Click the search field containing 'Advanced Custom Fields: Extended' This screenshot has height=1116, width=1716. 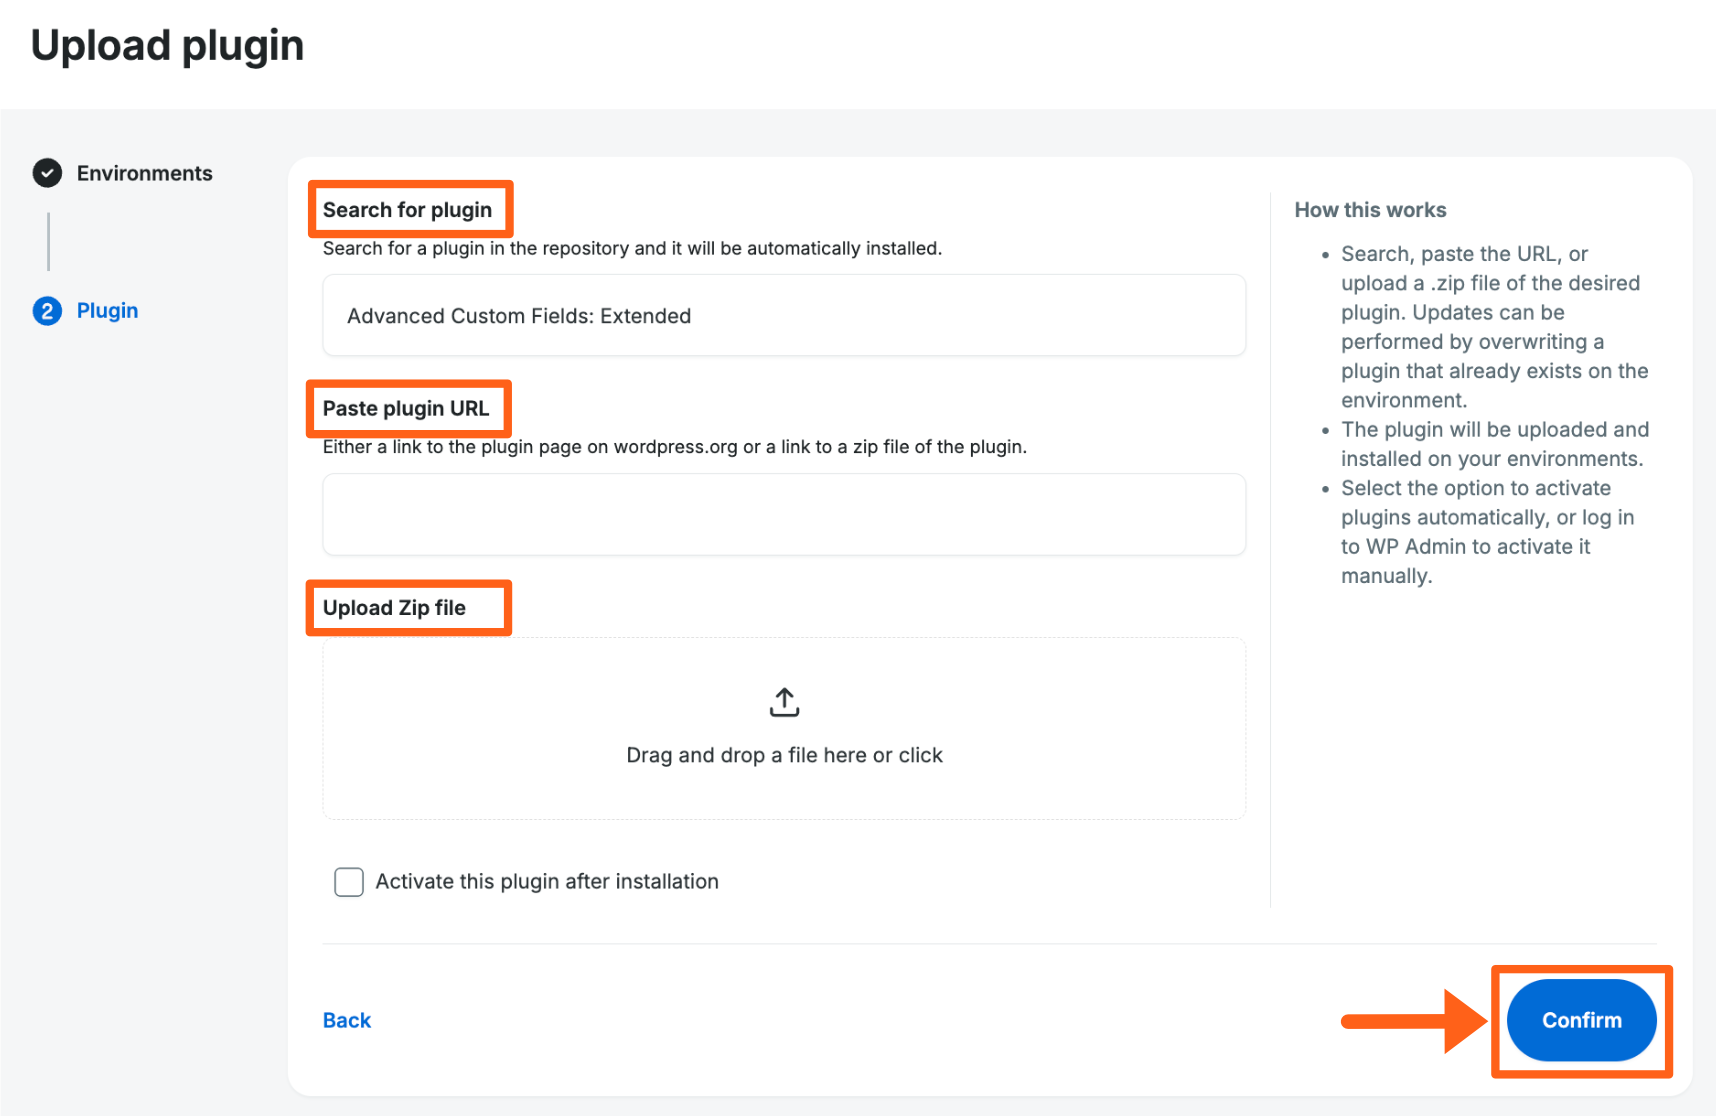click(x=784, y=315)
